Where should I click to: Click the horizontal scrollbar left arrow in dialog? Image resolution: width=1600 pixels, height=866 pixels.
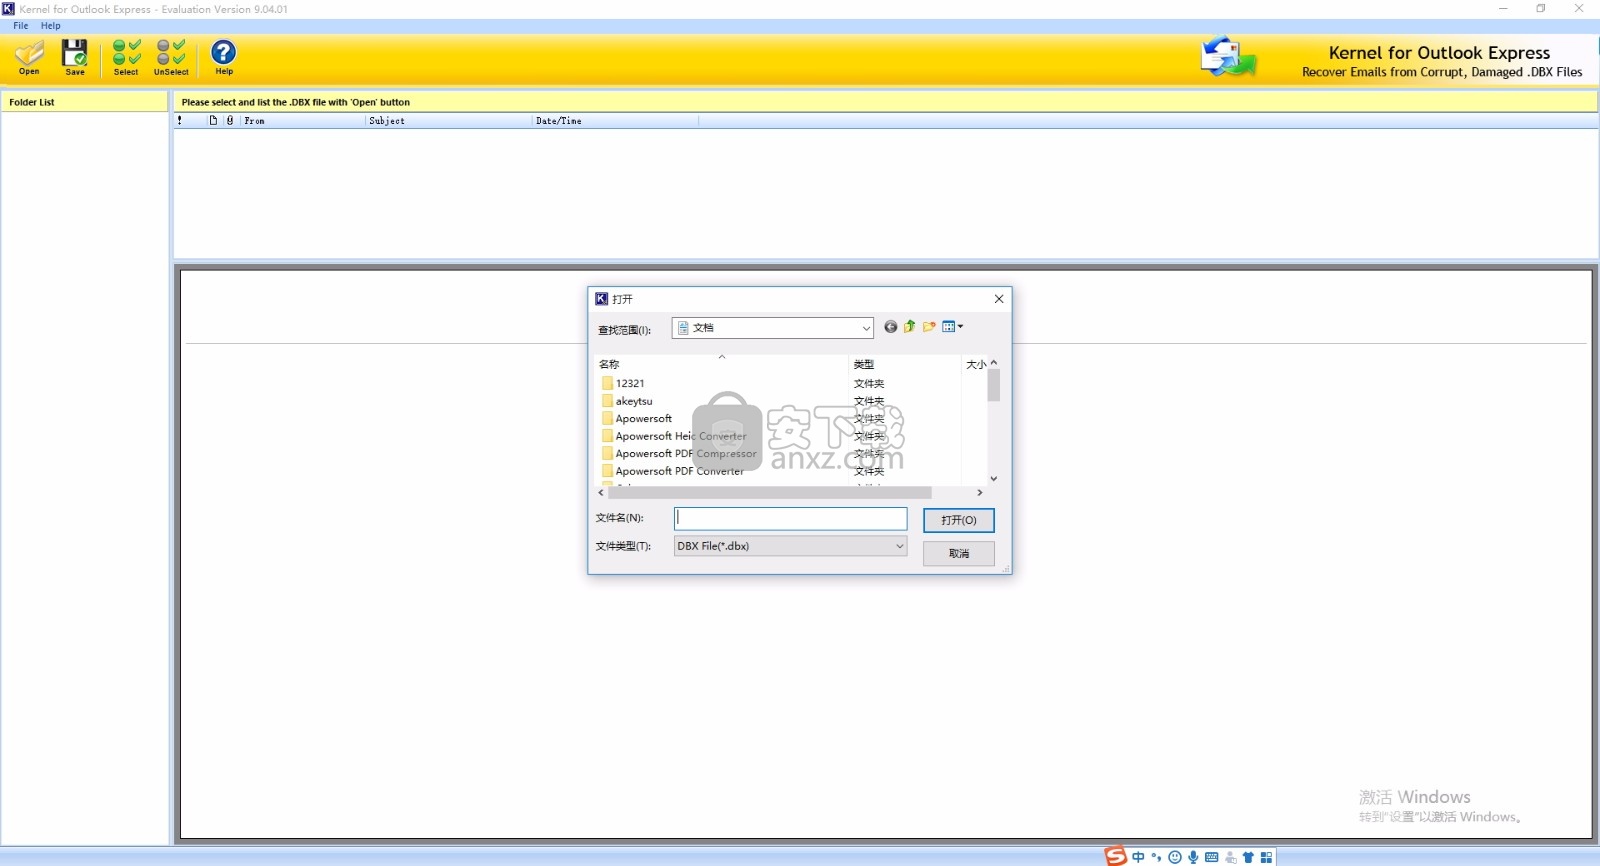[x=601, y=492]
